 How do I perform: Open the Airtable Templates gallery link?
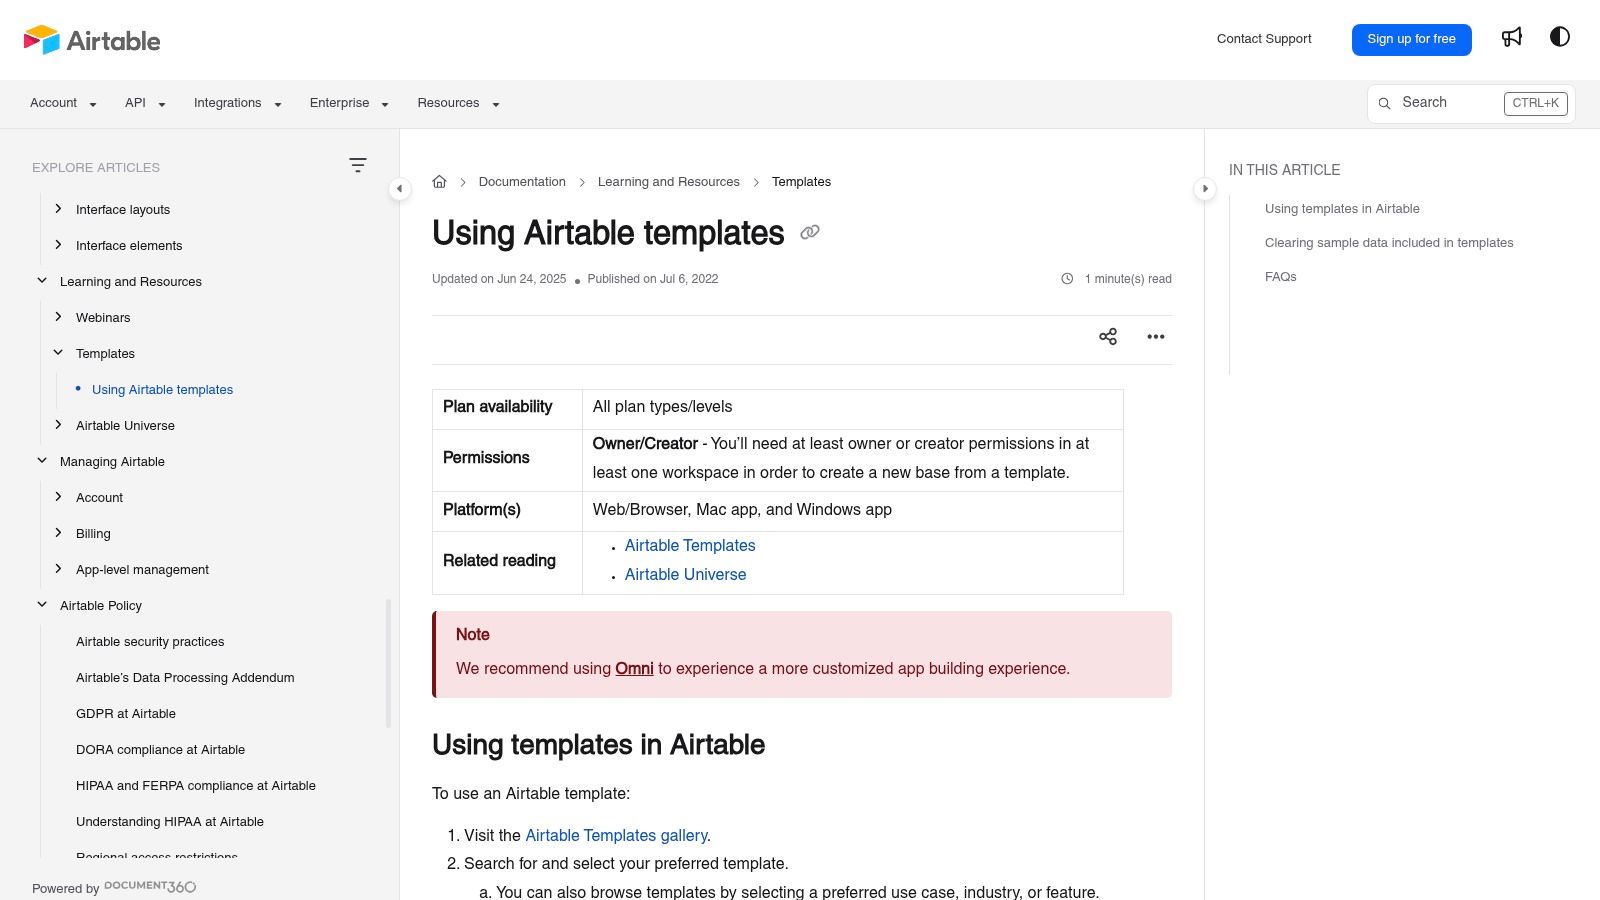(616, 835)
